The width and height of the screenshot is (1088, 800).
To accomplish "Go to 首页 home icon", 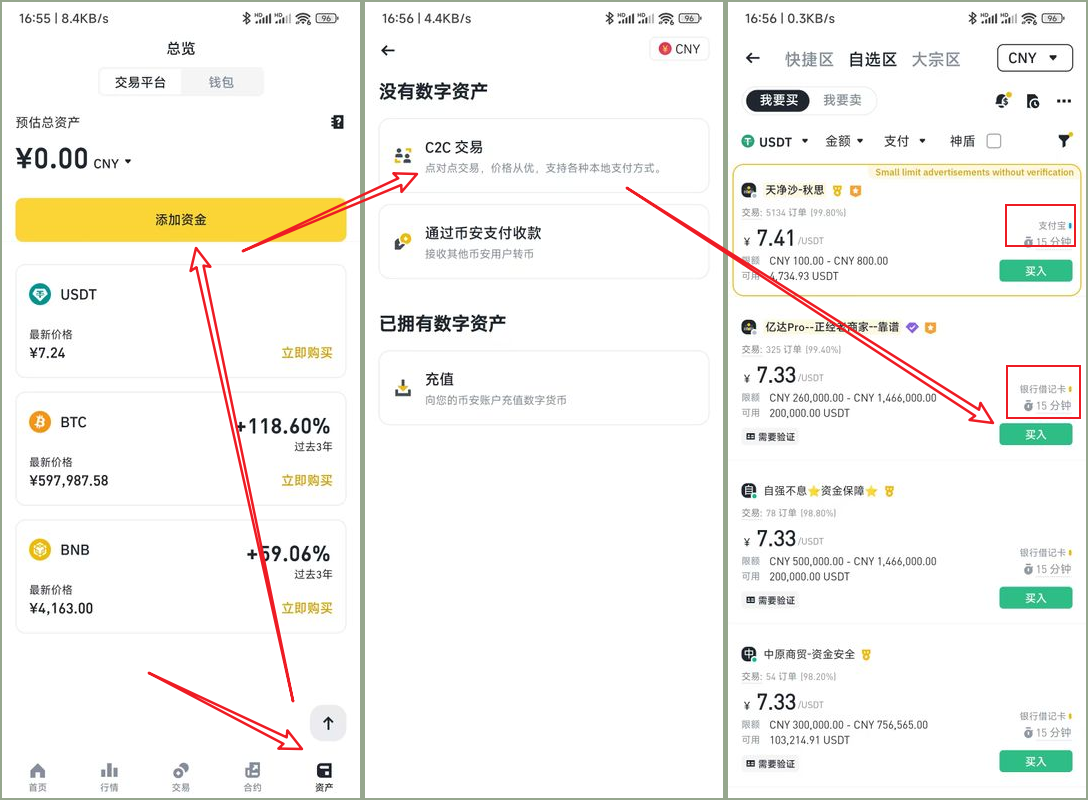I will (x=37, y=776).
